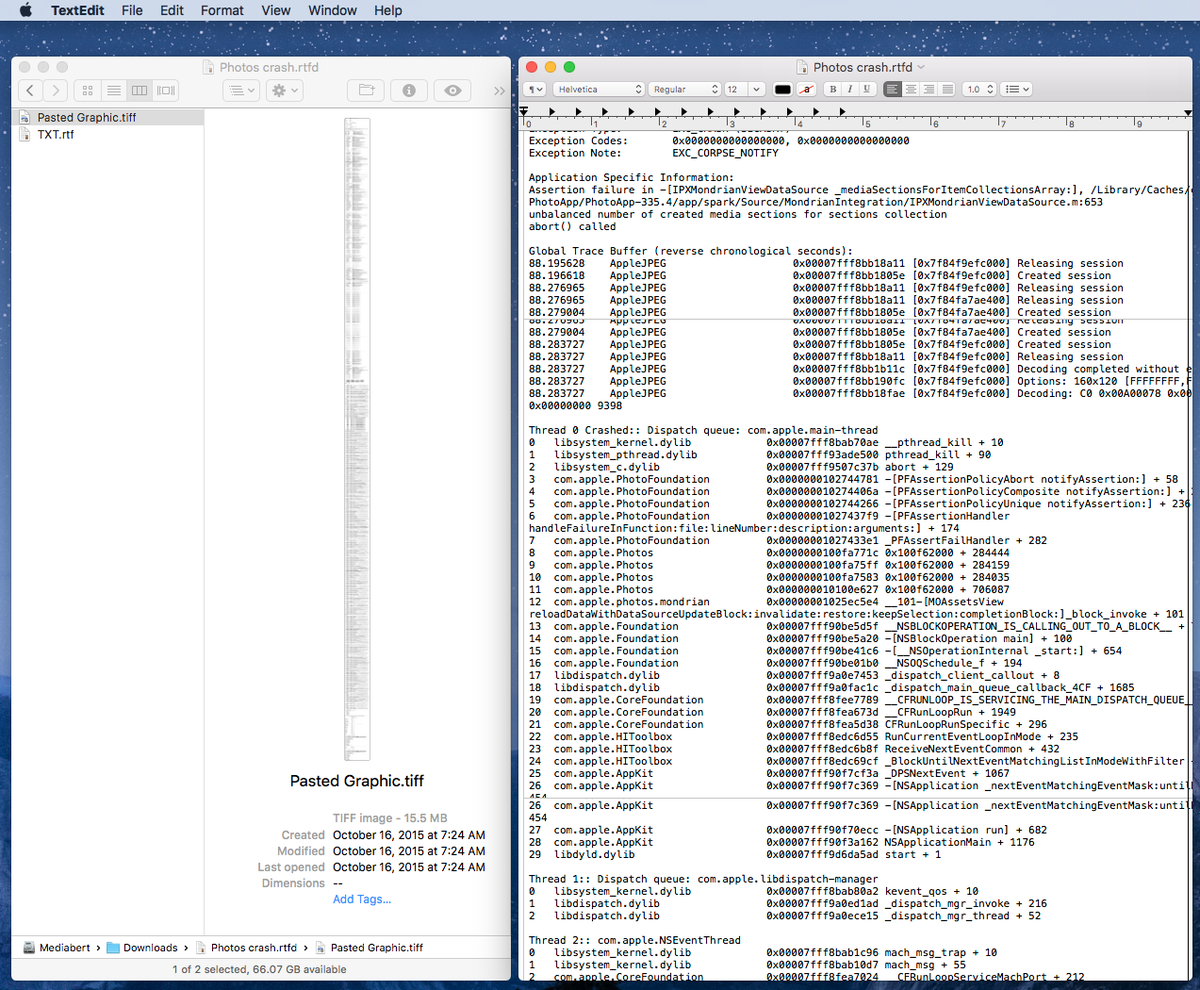Select TXT.rtf in file list
The image size is (1200, 990).
point(109,134)
